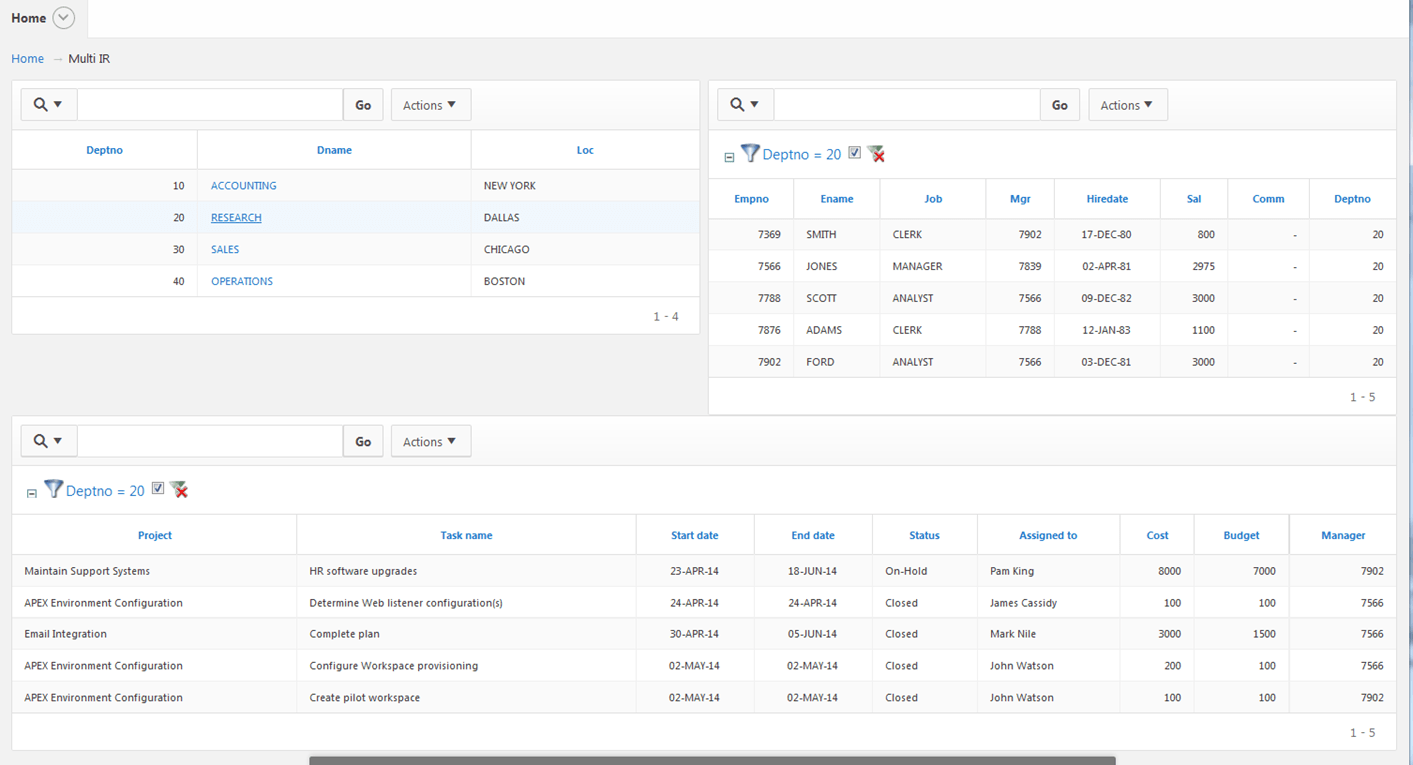
Task: Open the search magnifier menu in projects report
Action: pos(48,440)
